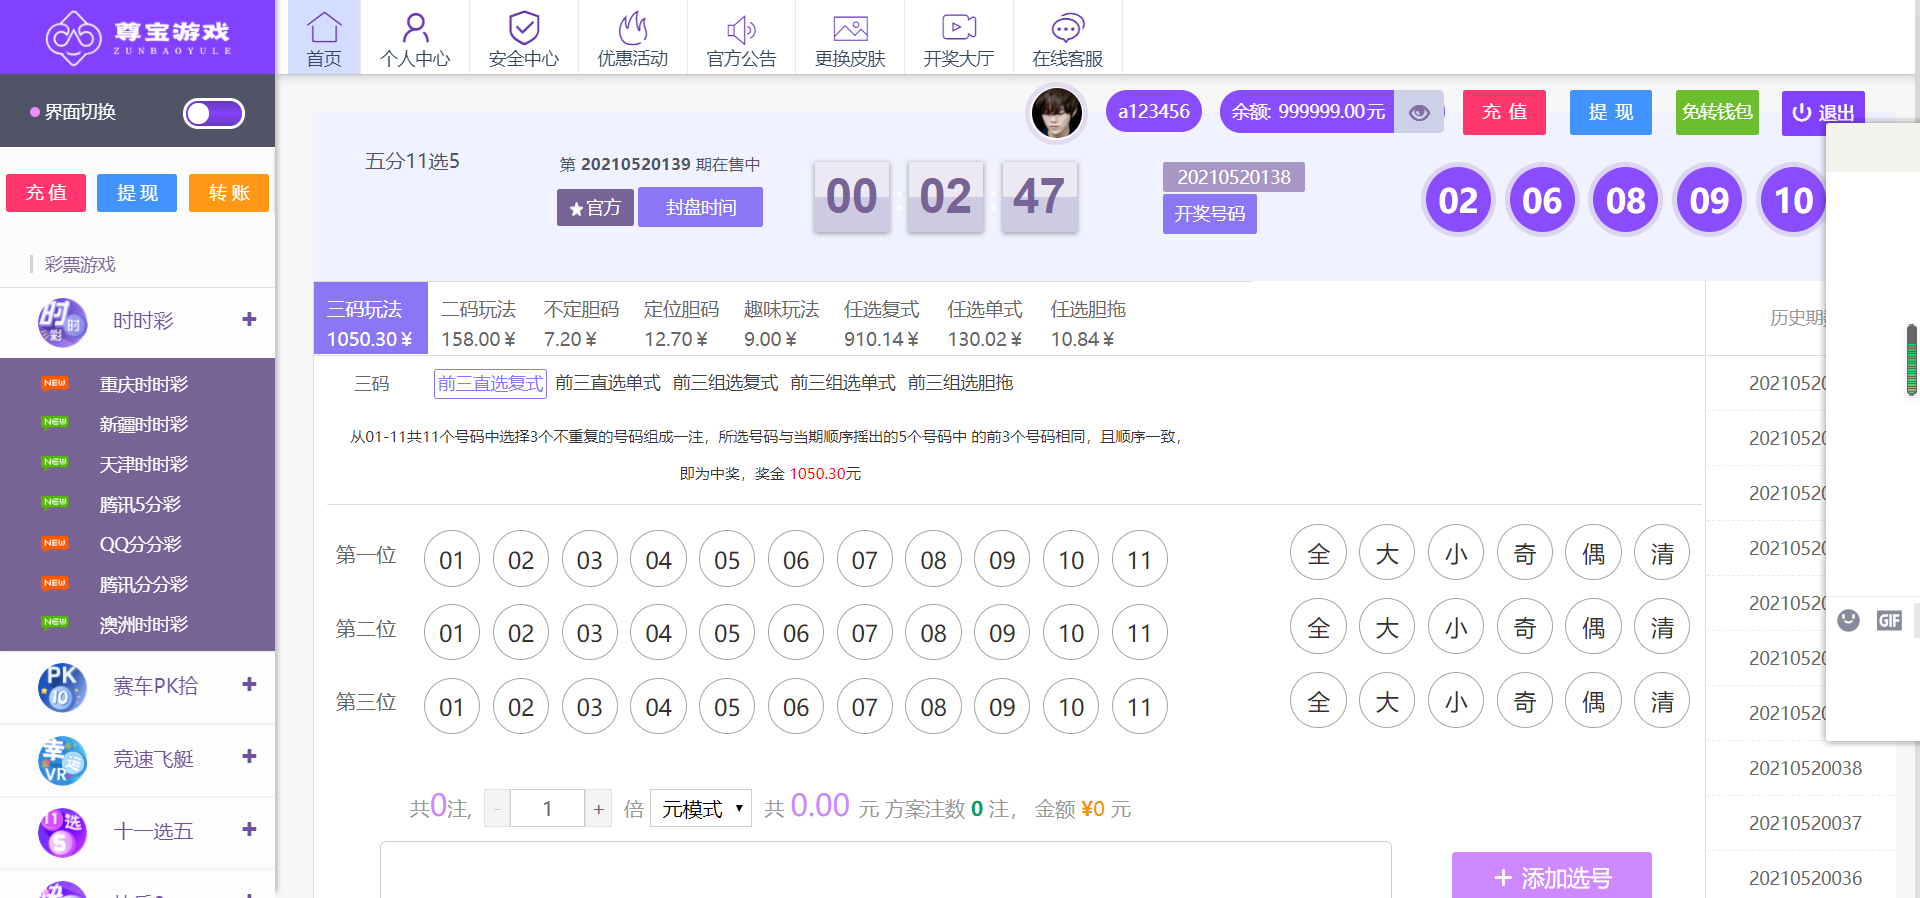Image resolution: width=1920 pixels, height=898 pixels.
Task: Collapse the 时时彩 menu plus
Action: point(249,319)
